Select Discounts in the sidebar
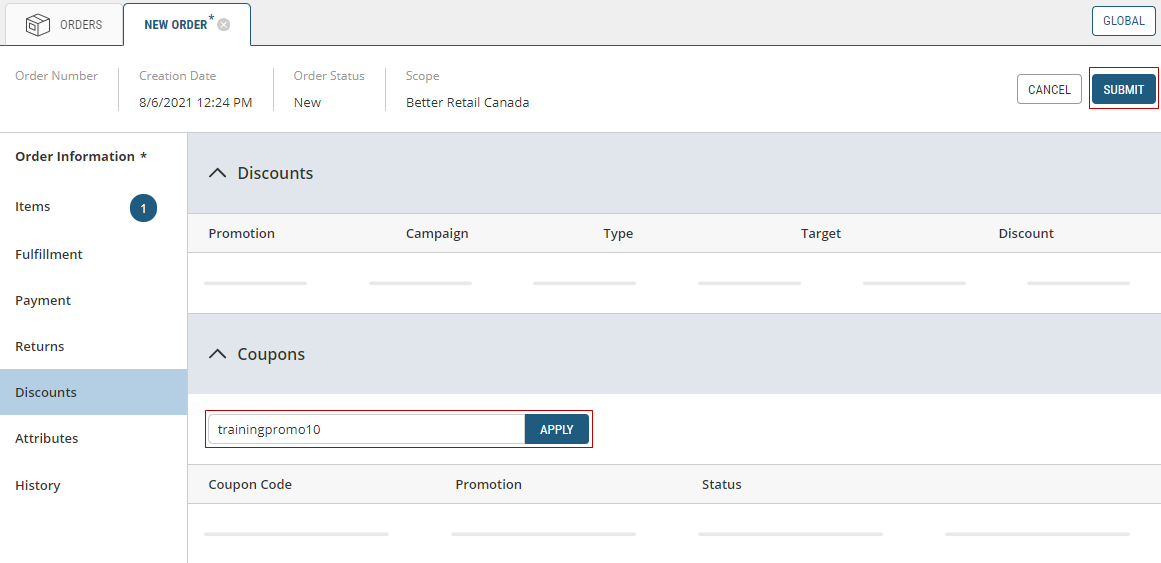1161x563 pixels. pyautogui.click(x=46, y=392)
